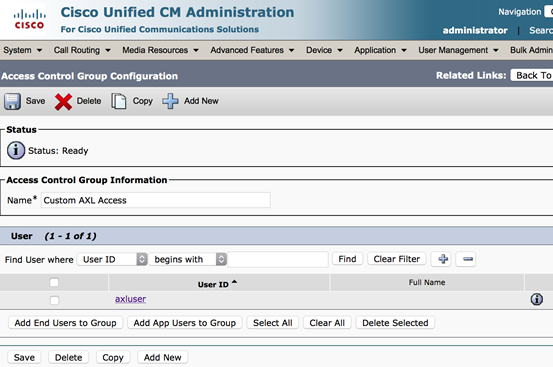The height and width of the screenshot is (367, 553).
Task: Expand the System menu
Action: [x=23, y=50]
